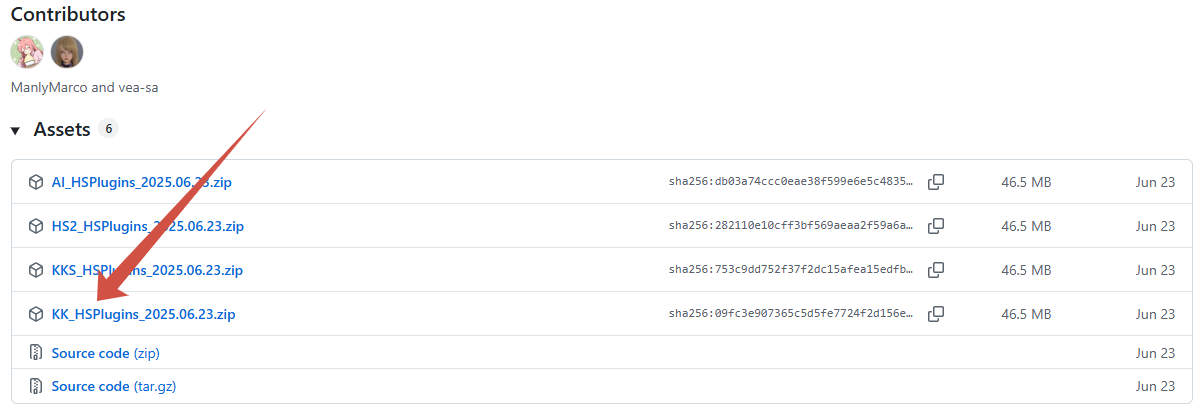Copy sha256 hash for AI_HSPlugins zip
This screenshot has width=1203, height=419.
[x=936, y=182]
